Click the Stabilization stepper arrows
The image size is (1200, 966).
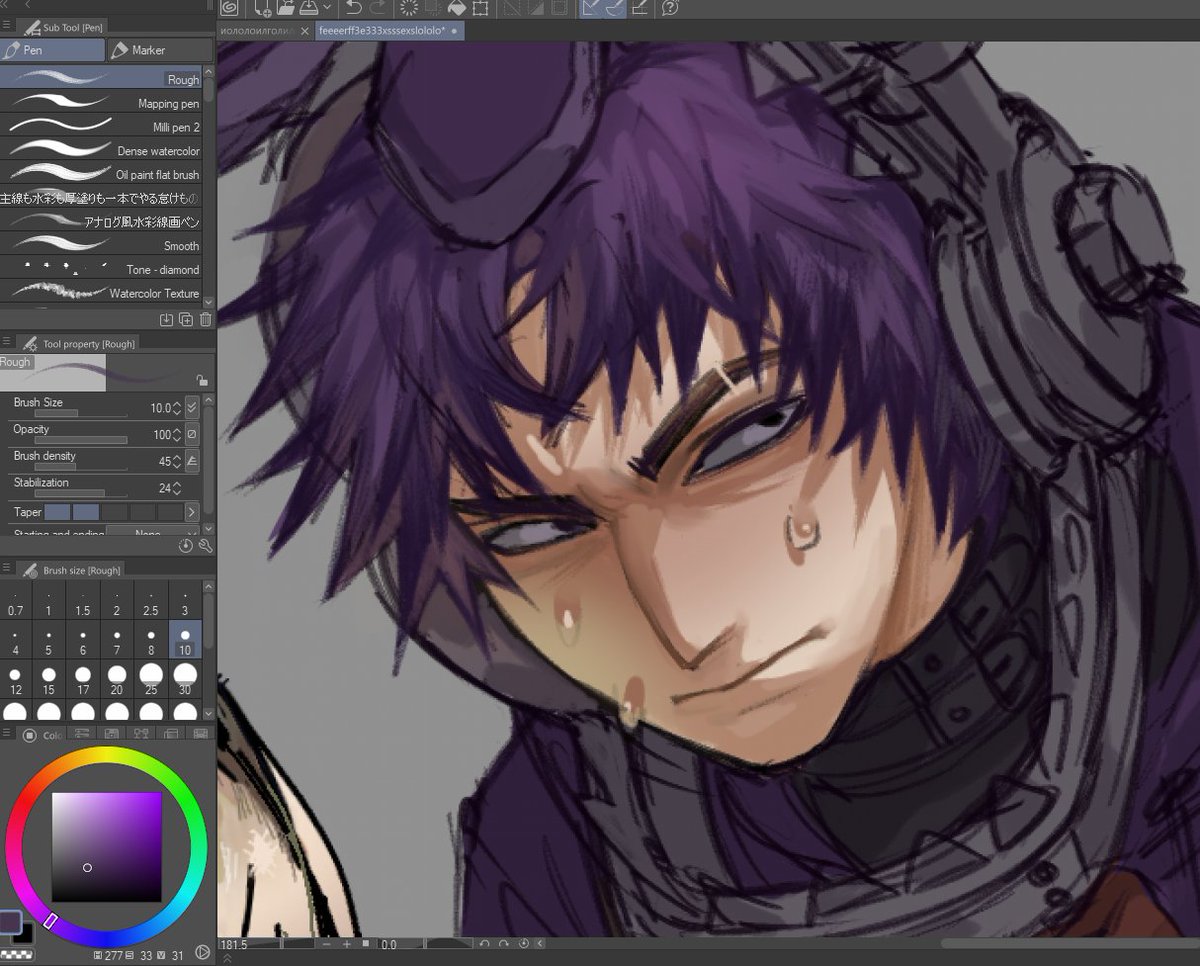pos(177,488)
